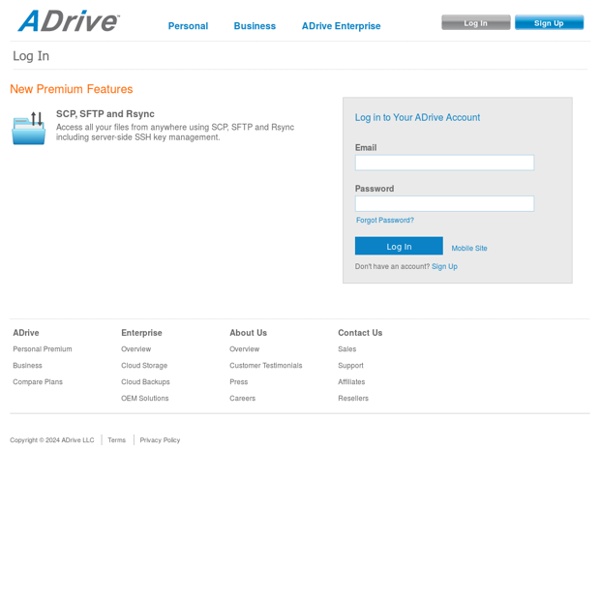Submit the form with Log In button

(398, 246)
